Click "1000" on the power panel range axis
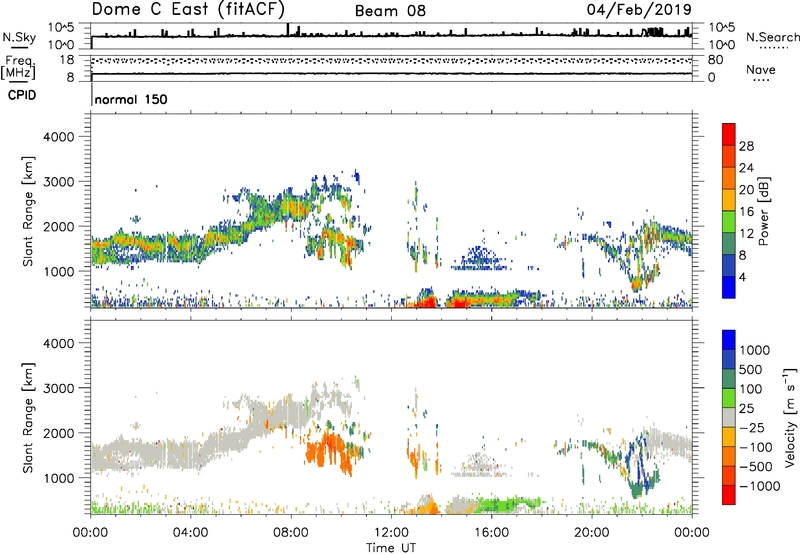This screenshot has height=554, width=800. (x=58, y=271)
